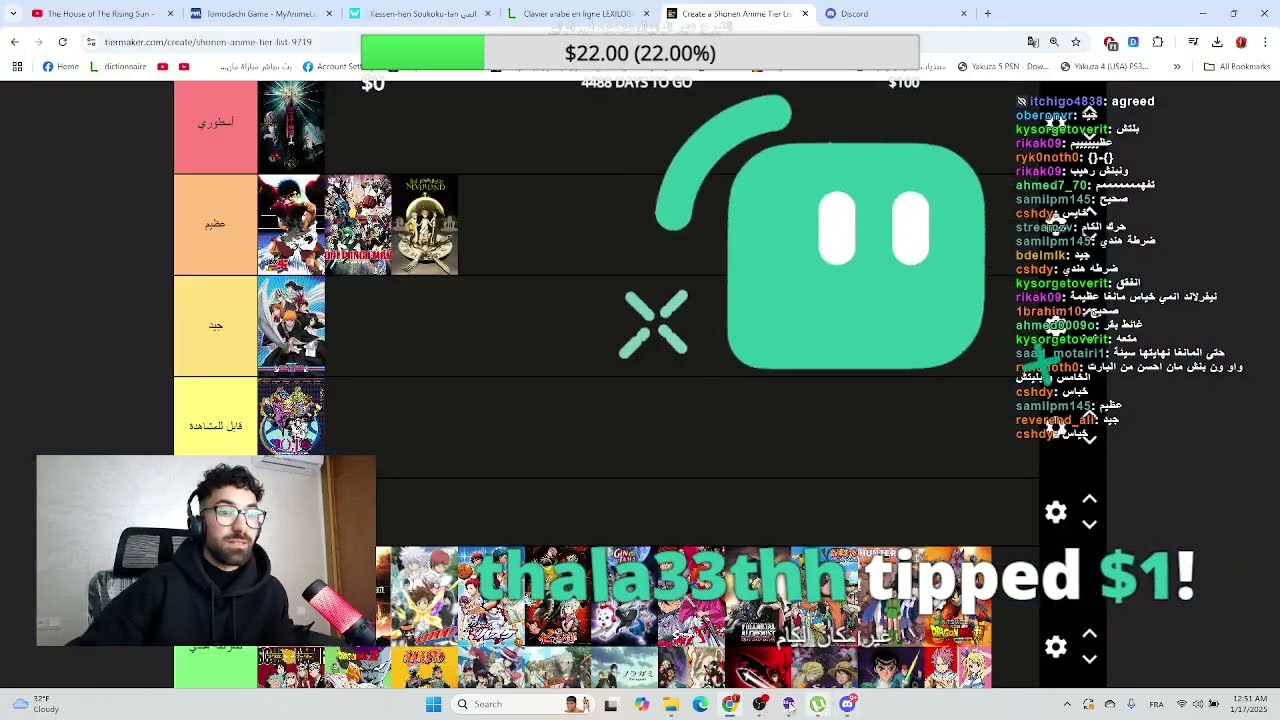Open uTorrent from the taskbar
Image resolution: width=1280 pixels, height=720 pixels.
(818, 704)
